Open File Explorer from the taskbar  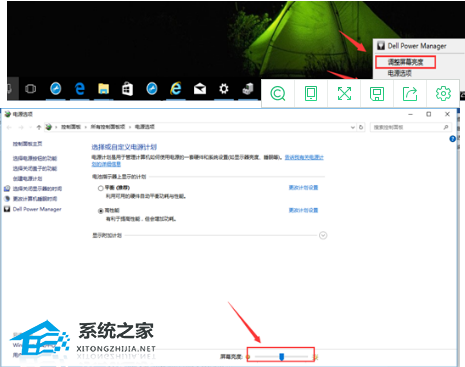click(x=103, y=89)
